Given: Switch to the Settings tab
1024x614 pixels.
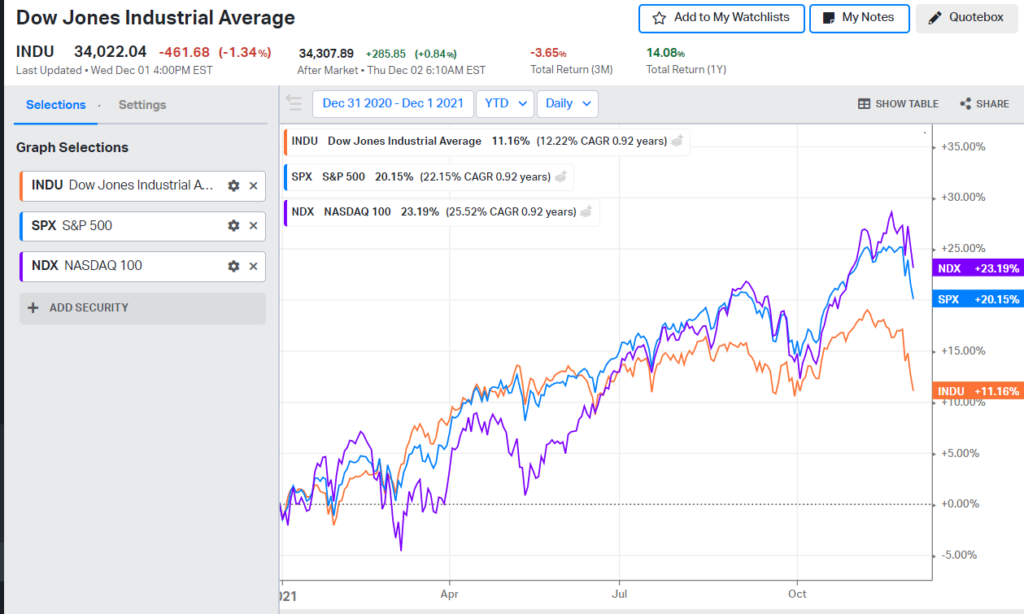Looking at the screenshot, I should point(142,105).
